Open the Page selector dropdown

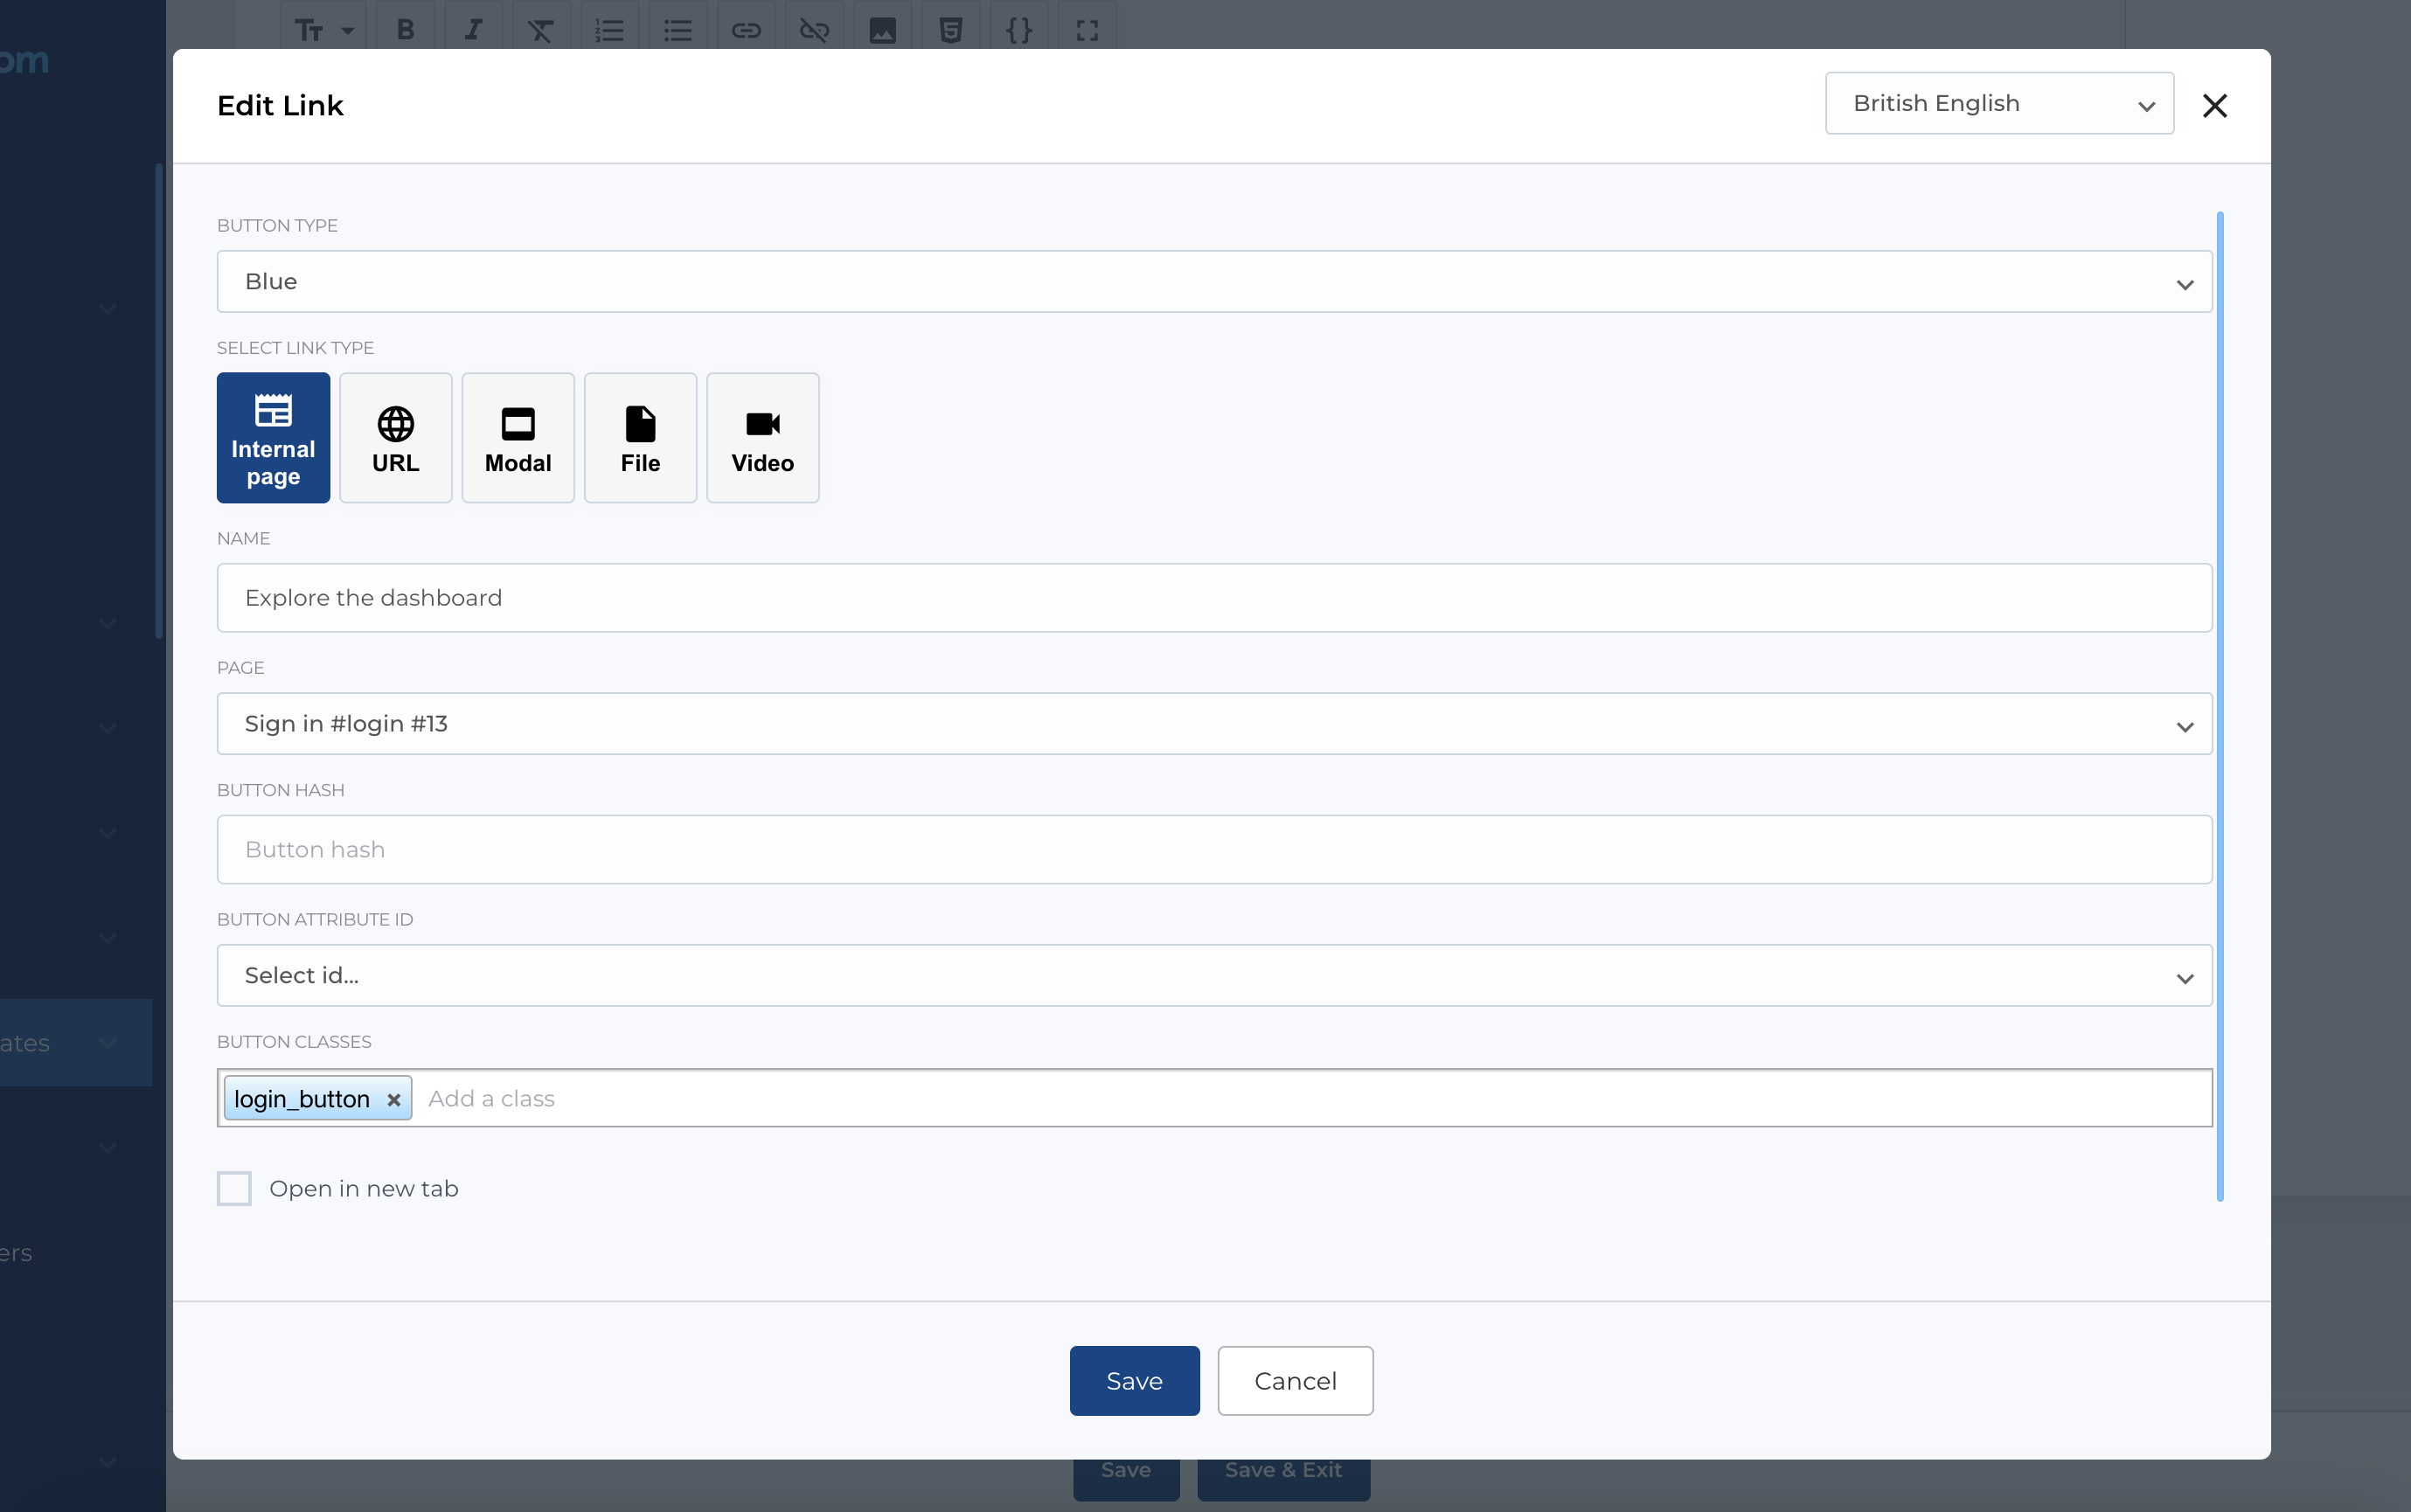pyautogui.click(x=1213, y=723)
